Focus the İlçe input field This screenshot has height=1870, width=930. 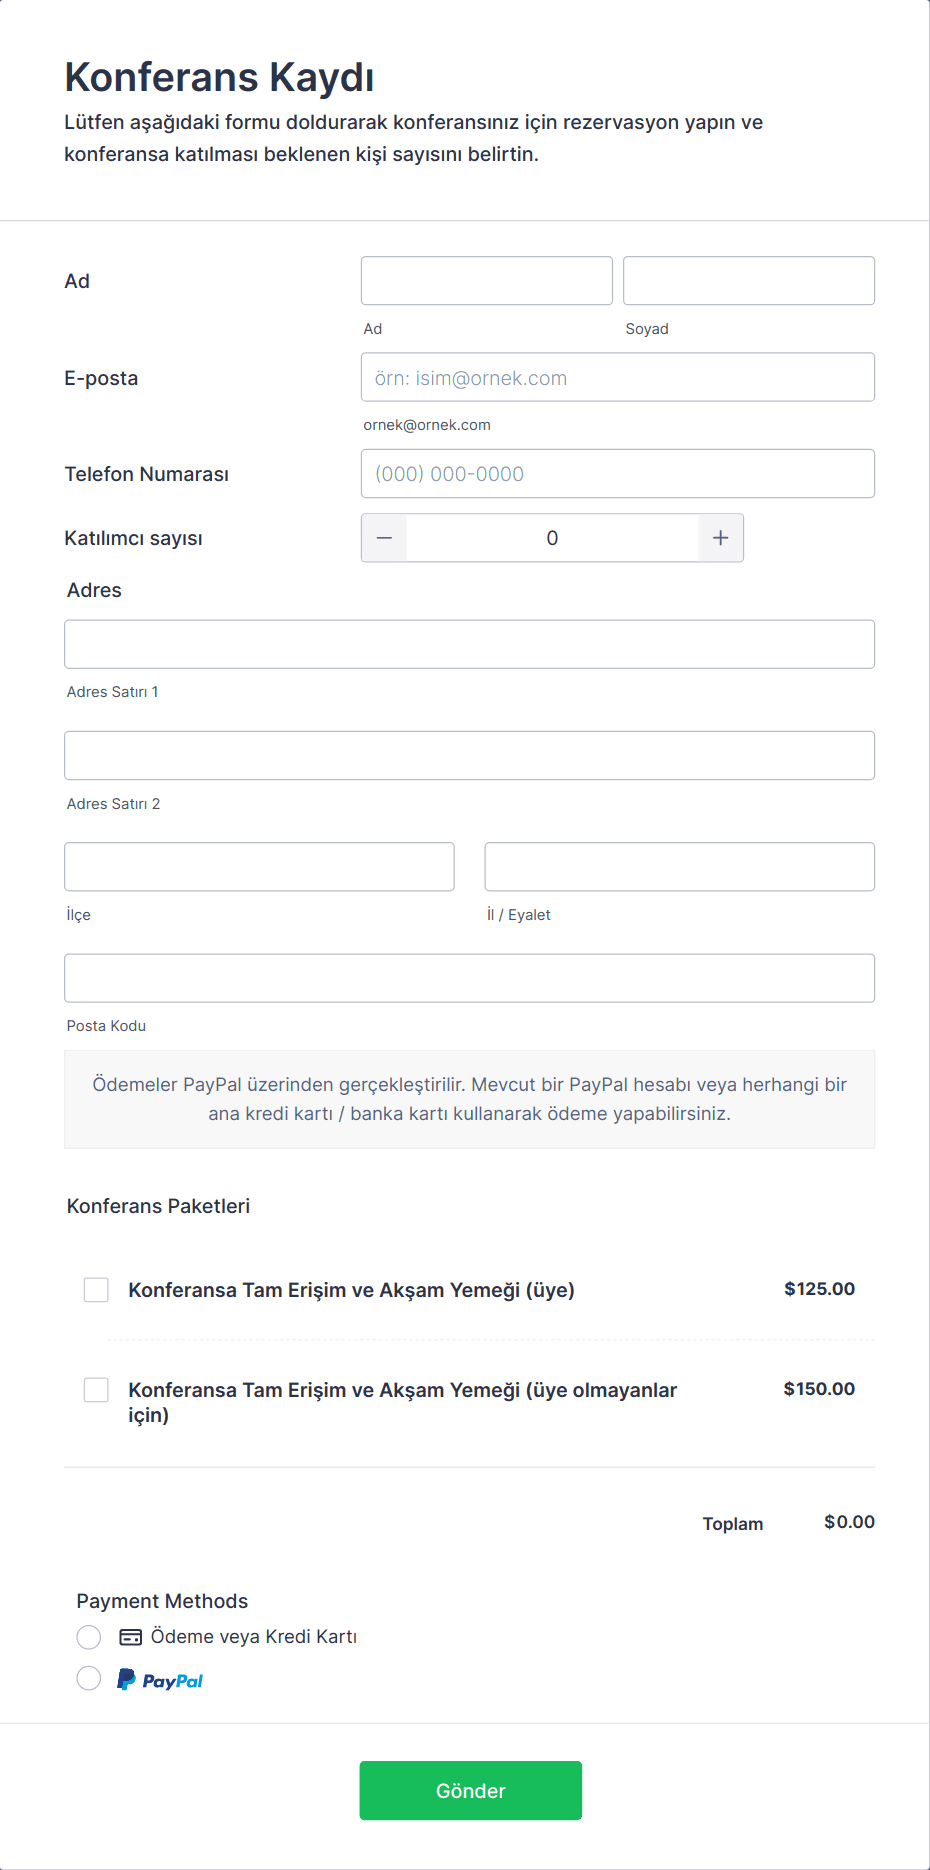259,867
